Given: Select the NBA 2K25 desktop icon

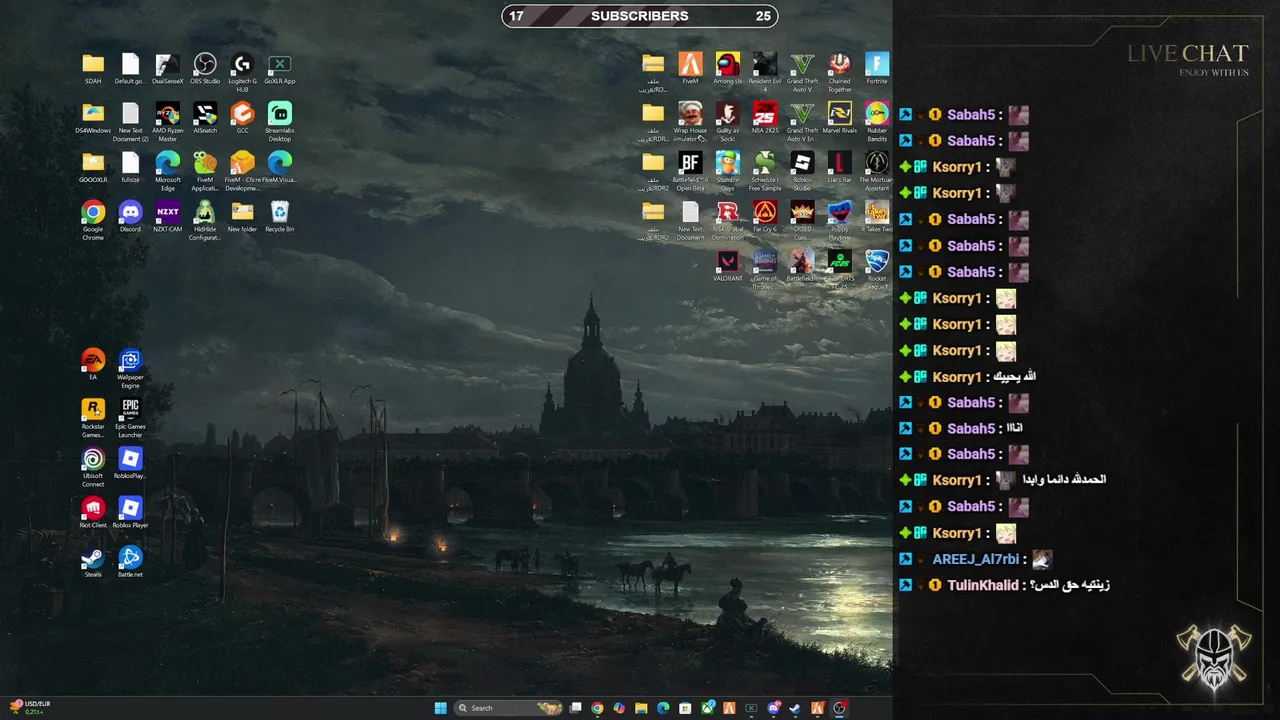Looking at the screenshot, I should pyautogui.click(x=765, y=118).
